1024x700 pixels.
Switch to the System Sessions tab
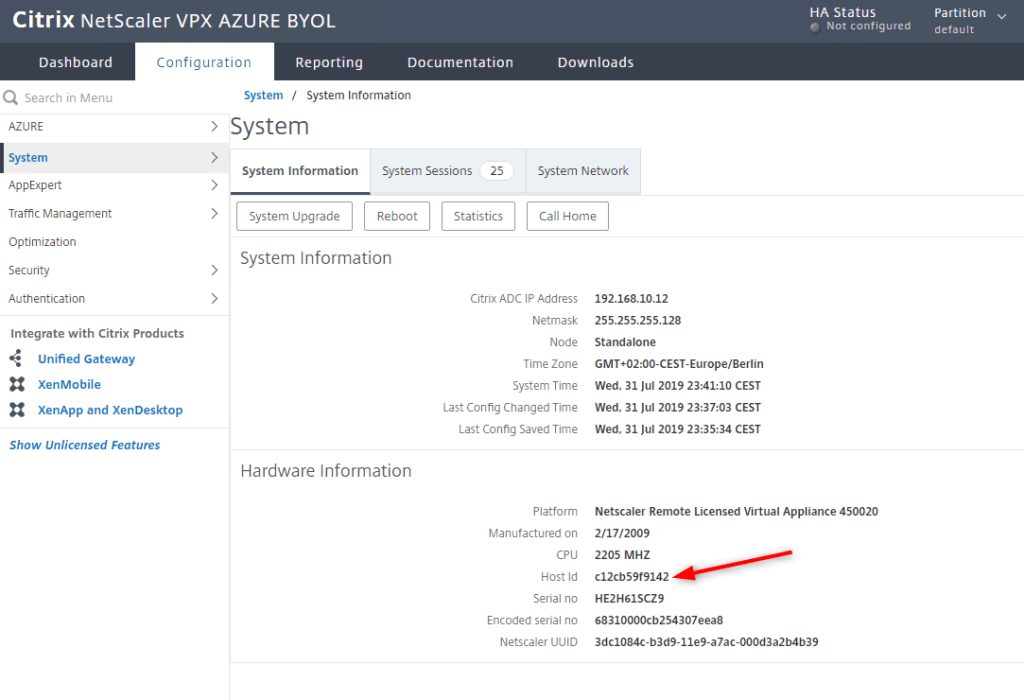(x=448, y=171)
